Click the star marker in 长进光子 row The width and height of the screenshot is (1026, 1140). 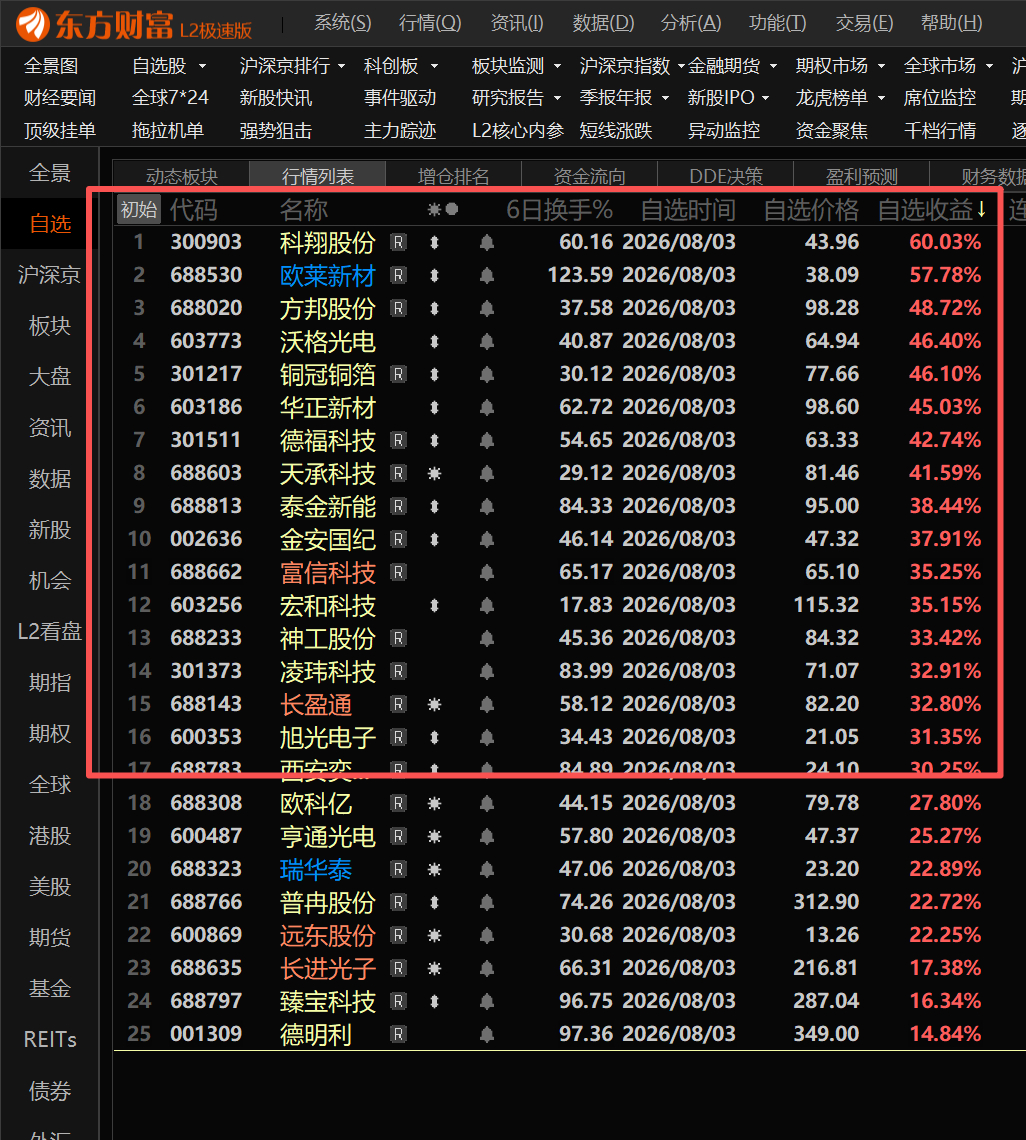click(434, 968)
